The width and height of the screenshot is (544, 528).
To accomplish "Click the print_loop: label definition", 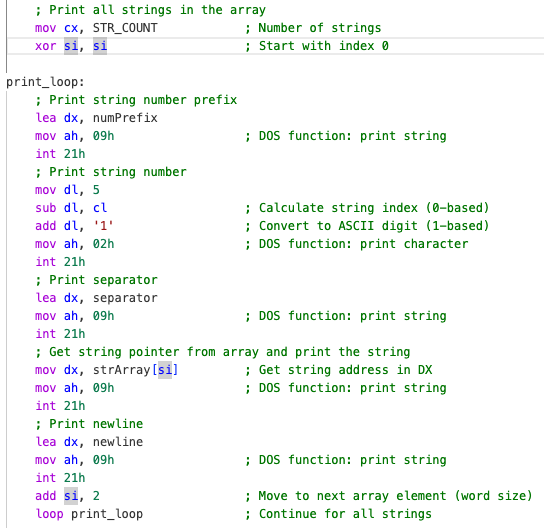I will (x=45, y=82).
